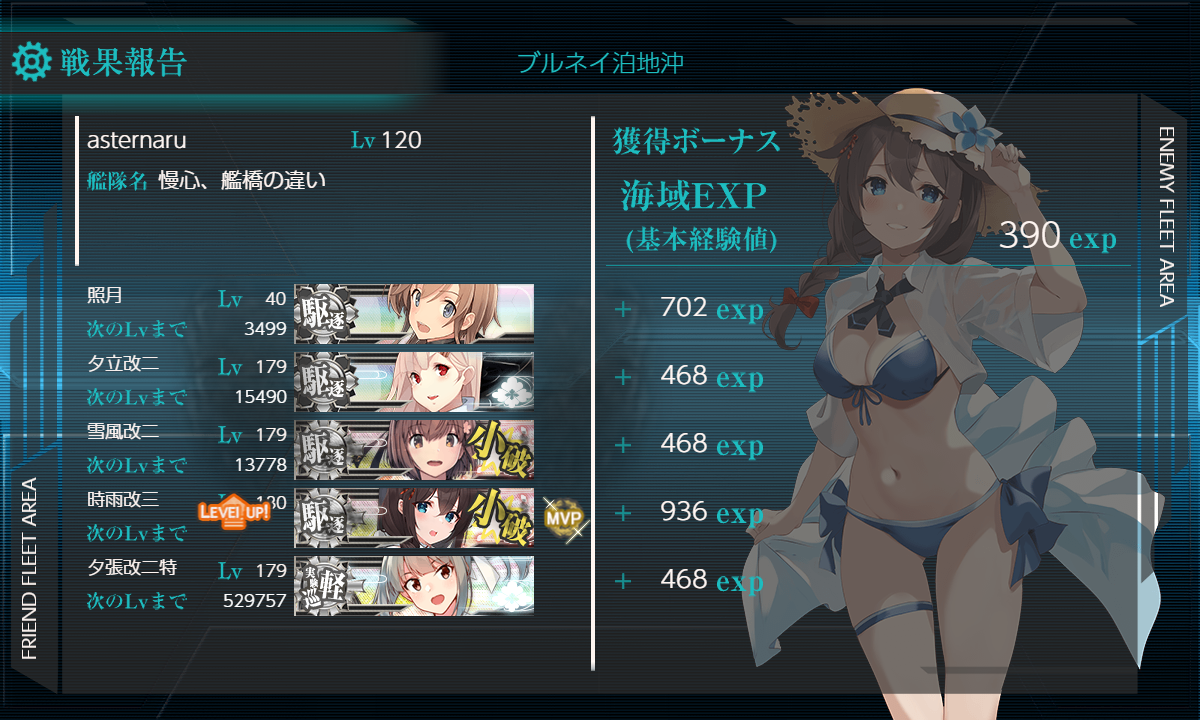Click the map name ブルネイ泊地沖
Viewport: 1200px width, 720px height.
tap(600, 63)
